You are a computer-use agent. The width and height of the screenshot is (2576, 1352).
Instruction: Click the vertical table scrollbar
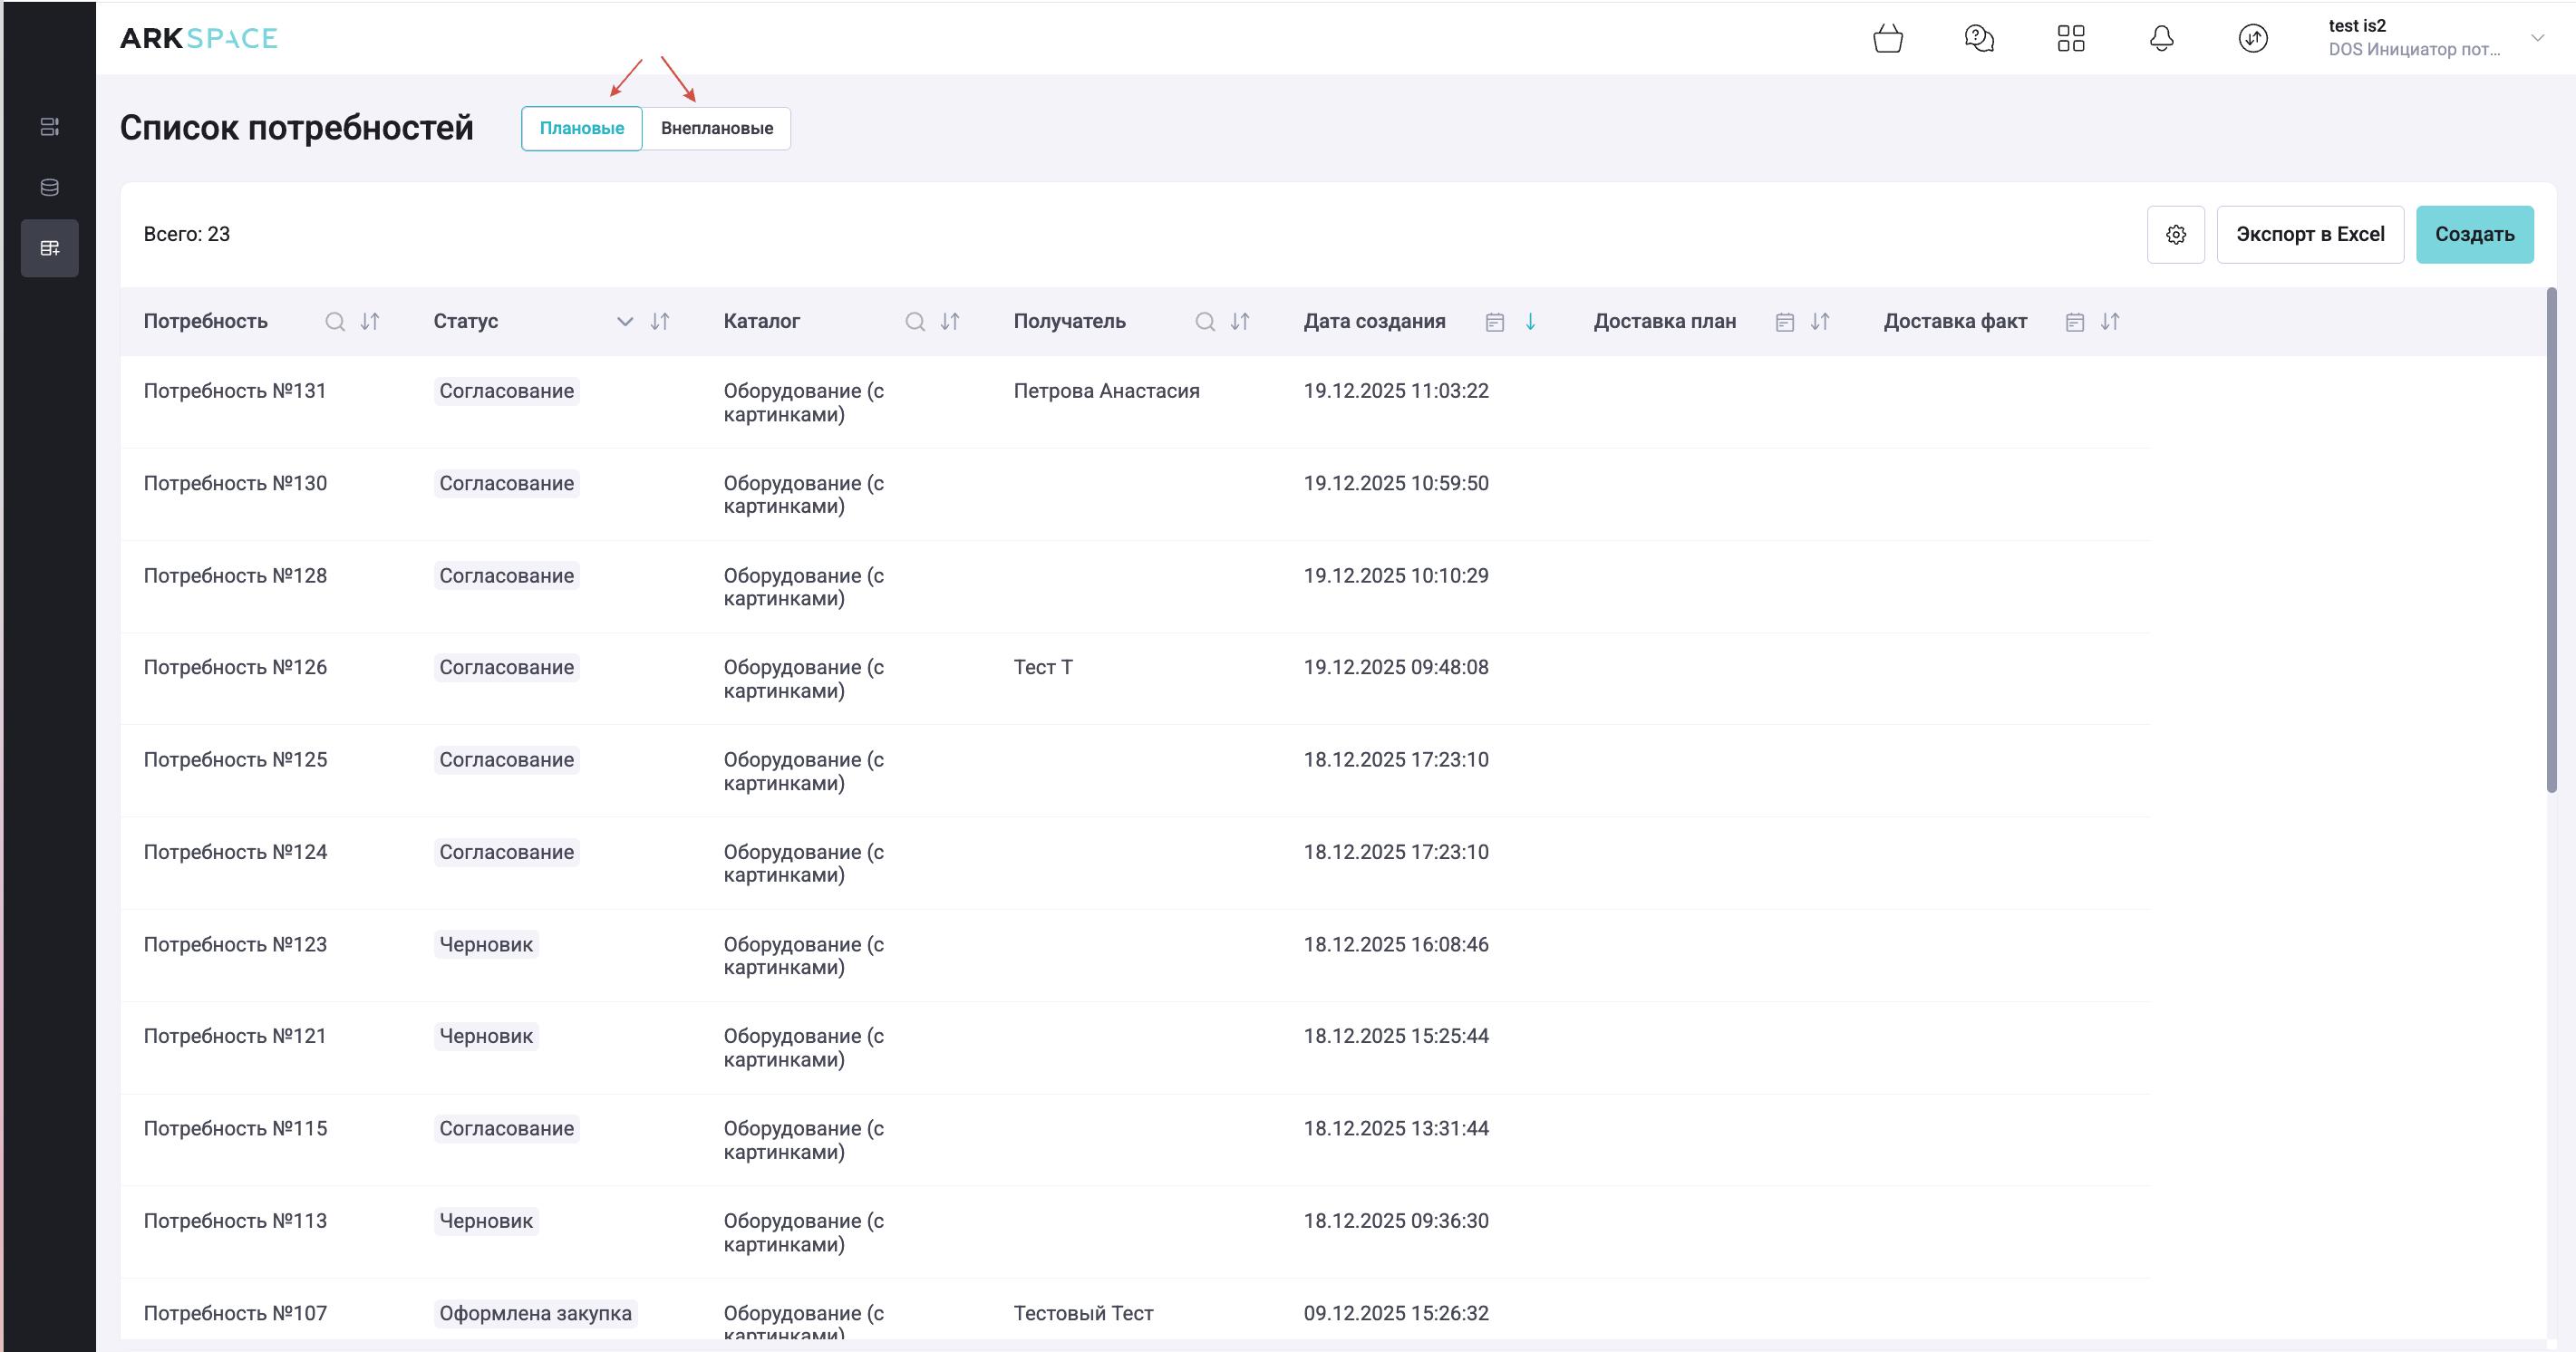click(2551, 540)
